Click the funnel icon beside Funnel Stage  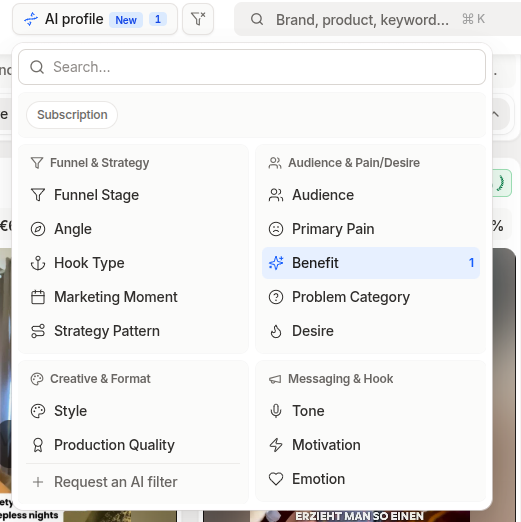[x=38, y=195]
